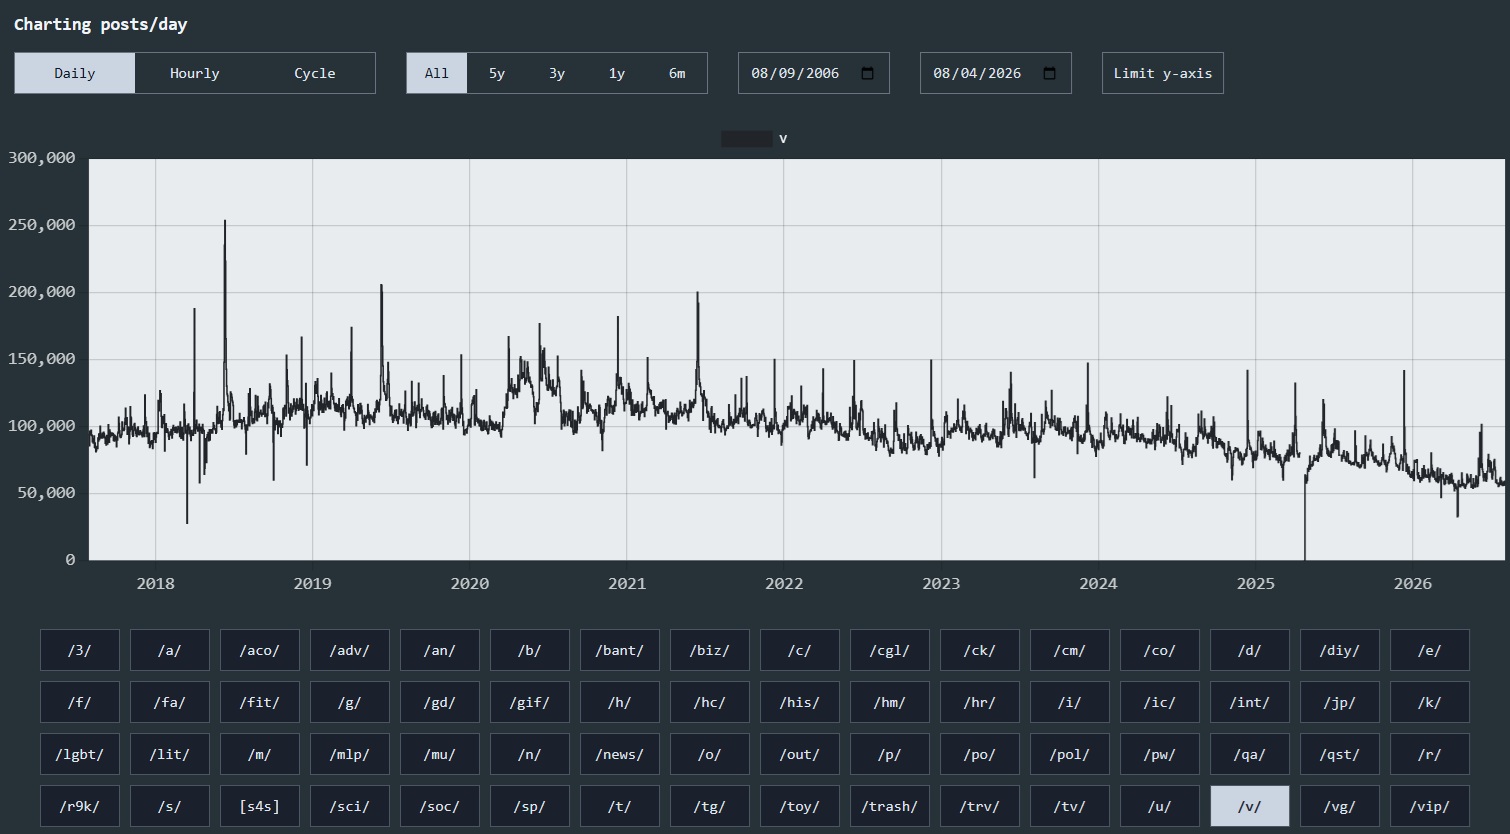Set time range to 5y
Viewport: 1510px width, 834px height.
coord(497,73)
